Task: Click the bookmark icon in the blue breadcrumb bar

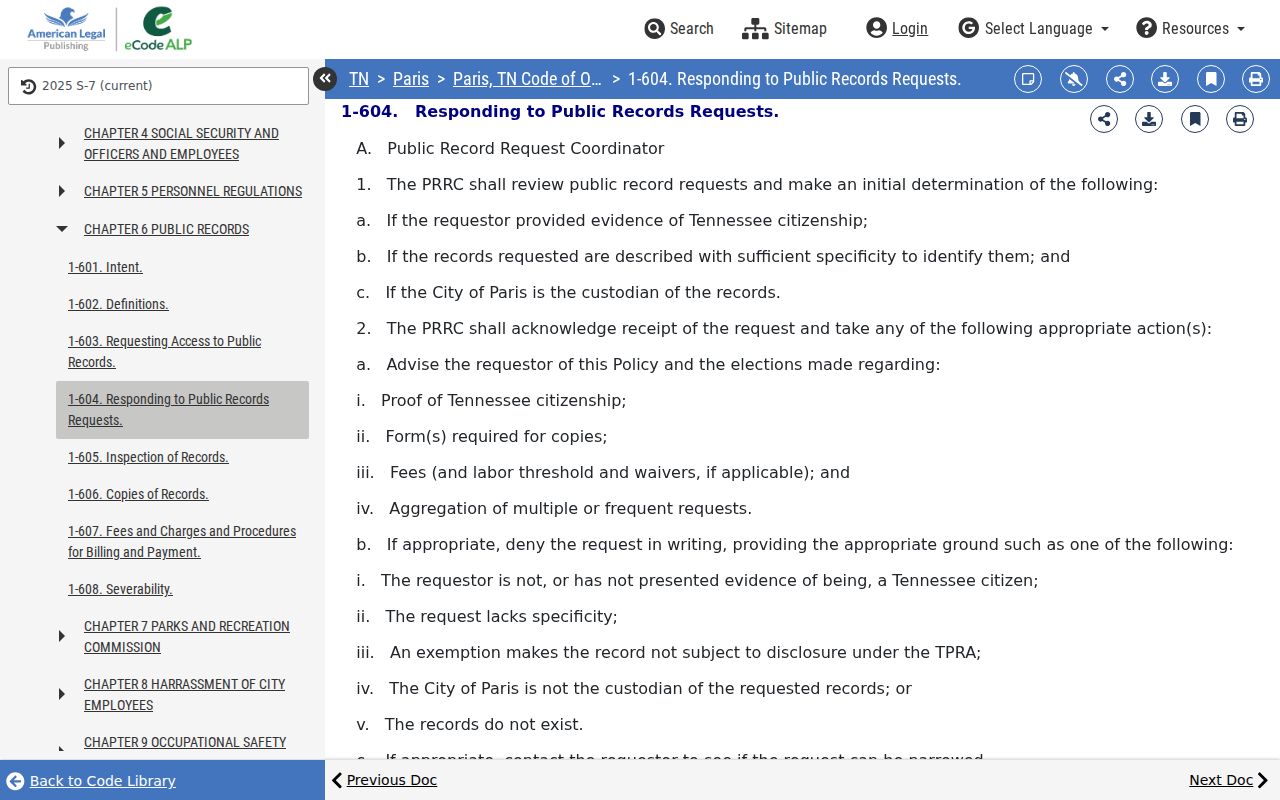Action: point(1211,79)
